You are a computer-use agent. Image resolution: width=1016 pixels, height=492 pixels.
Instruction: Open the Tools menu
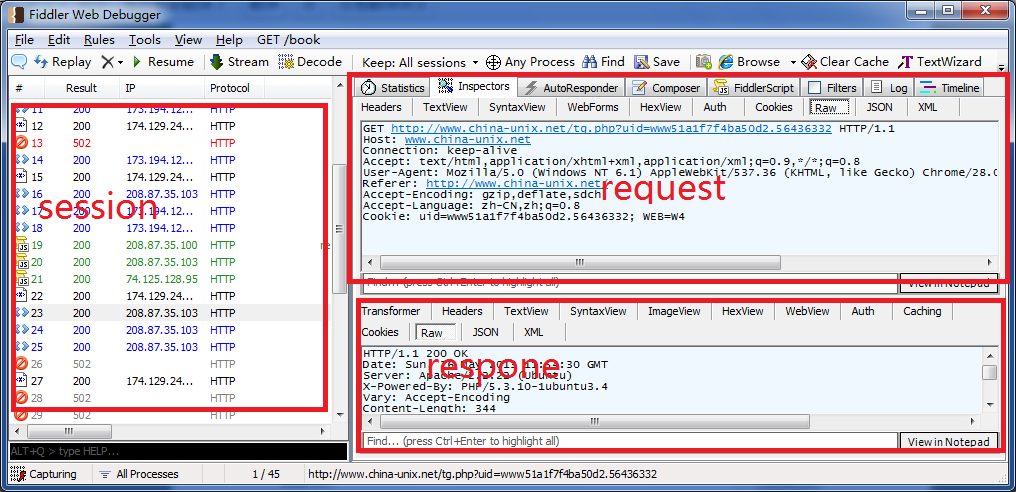coord(144,40)
